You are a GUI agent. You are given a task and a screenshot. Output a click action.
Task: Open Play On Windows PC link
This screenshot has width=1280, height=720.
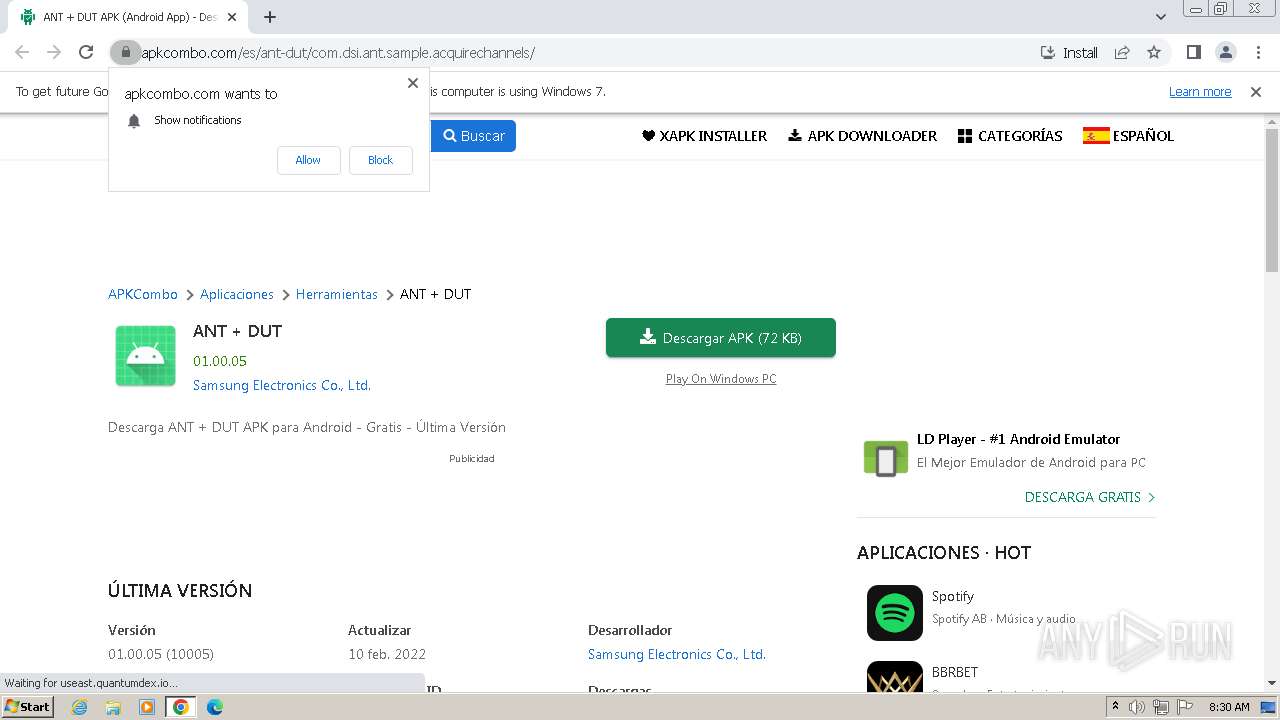tap(721, 379)
